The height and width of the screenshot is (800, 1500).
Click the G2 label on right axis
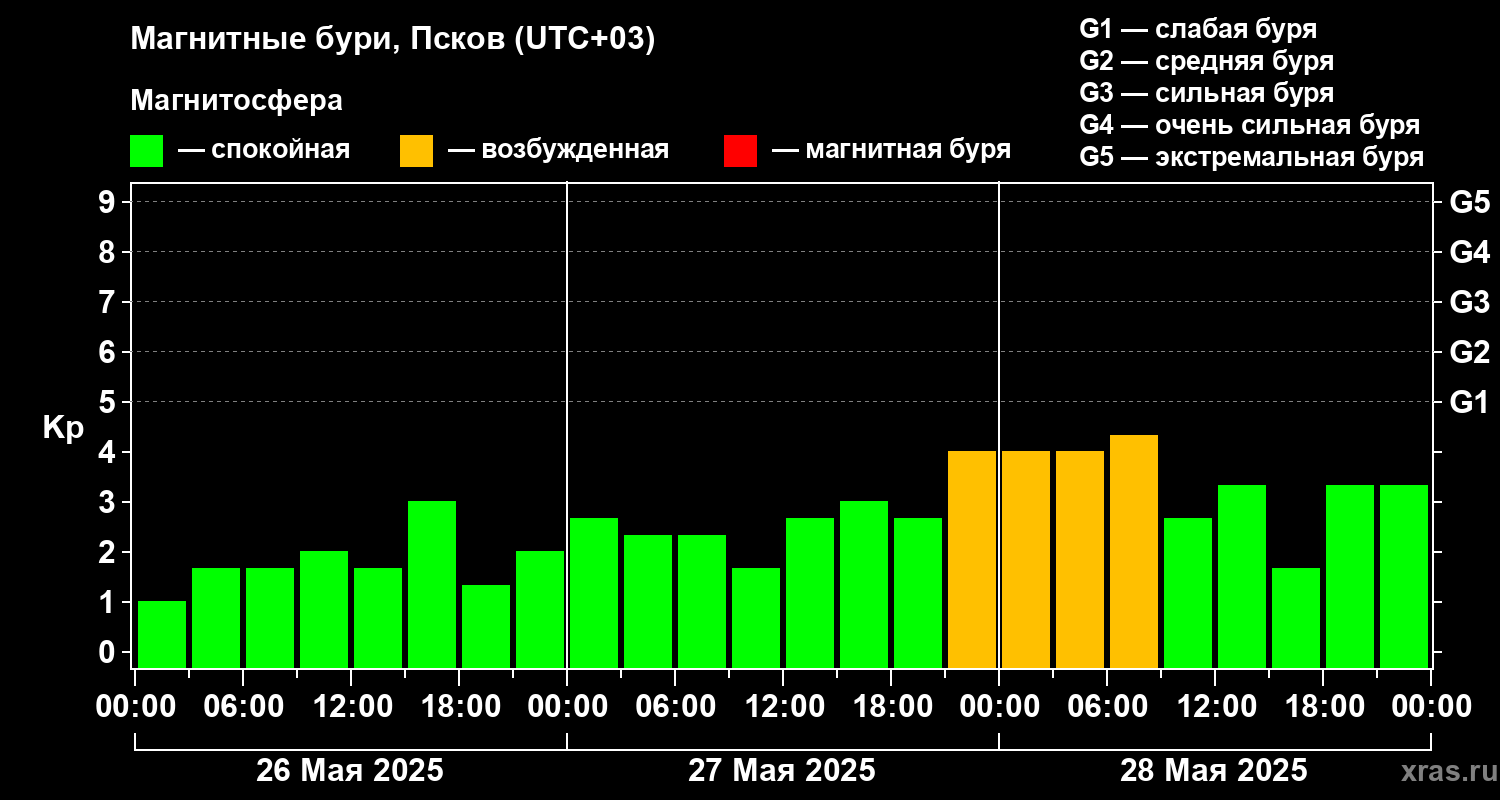click(1469, 352)
